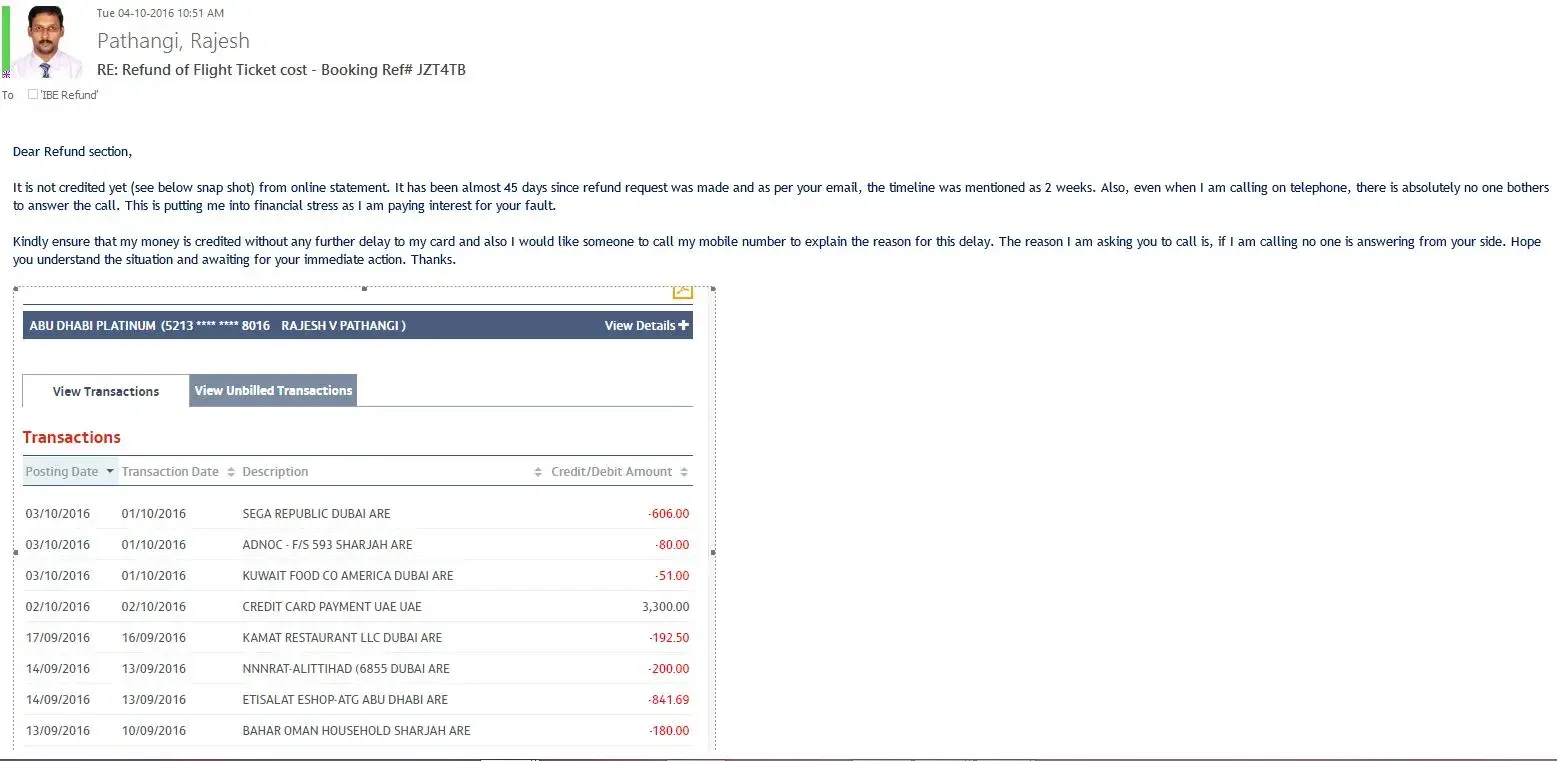Click the right-middle image resize handle
1557x761 pixels.
tap(712, 551)
